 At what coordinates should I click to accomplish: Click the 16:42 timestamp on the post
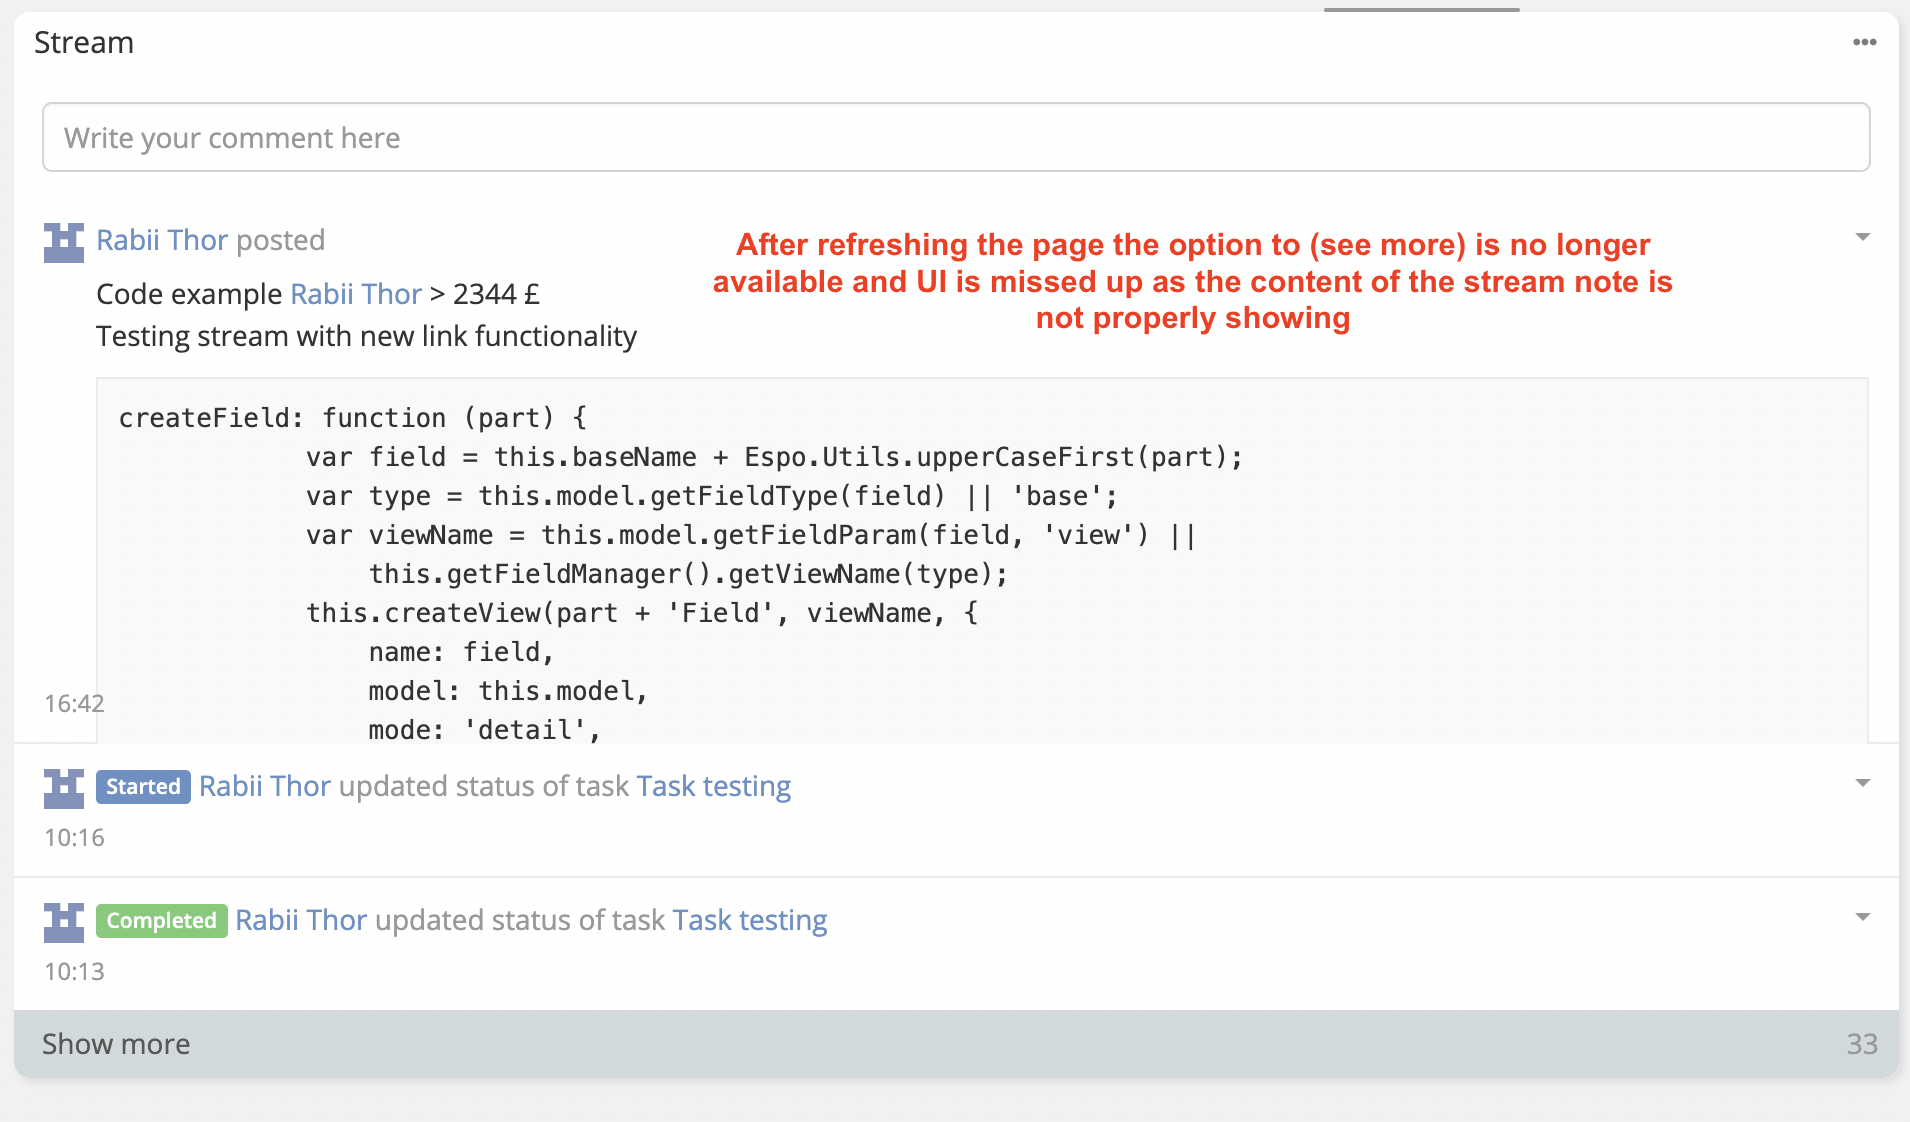click(x=74, y=703)
